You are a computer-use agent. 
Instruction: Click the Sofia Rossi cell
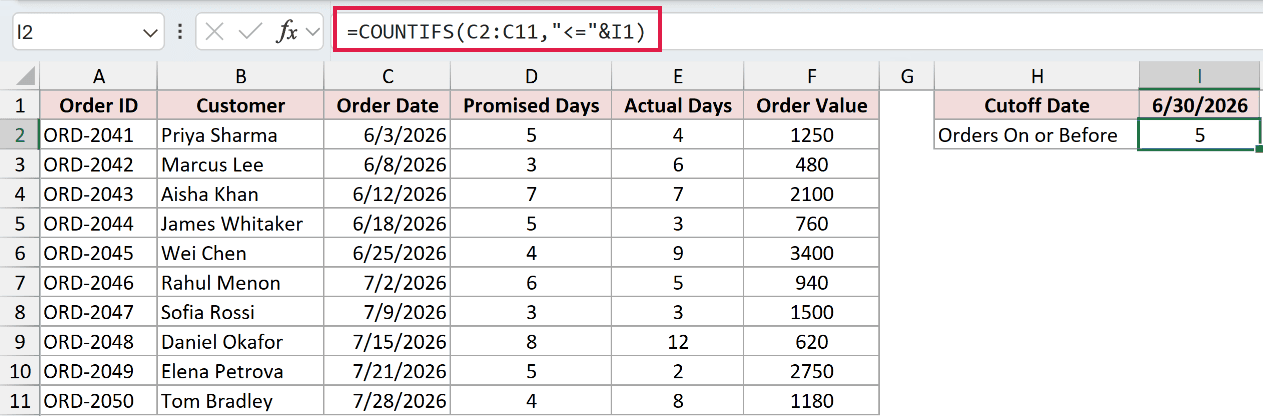(x=241, y=313)
